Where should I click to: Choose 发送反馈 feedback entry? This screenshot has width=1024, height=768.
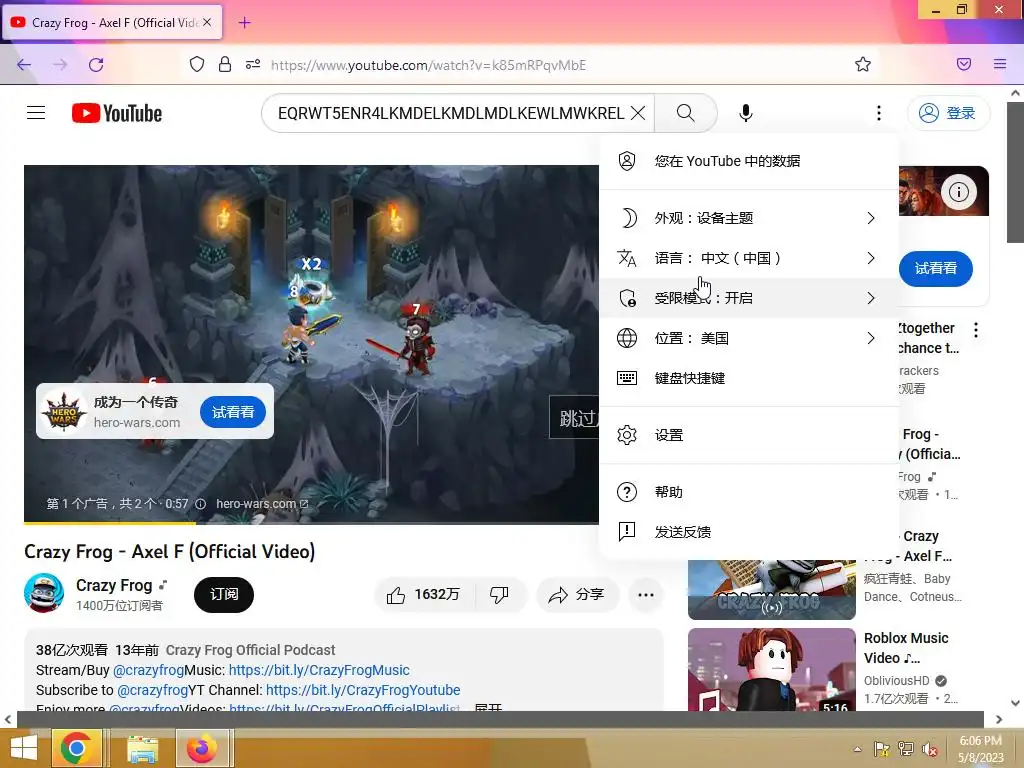(x=749, y=532)
